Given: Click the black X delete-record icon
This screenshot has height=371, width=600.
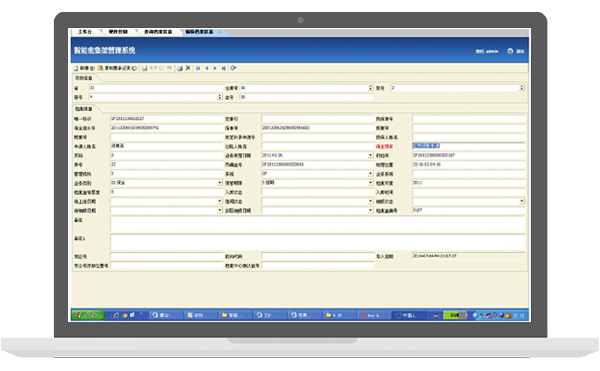Looking at the screenshot, I should (188, 68).
